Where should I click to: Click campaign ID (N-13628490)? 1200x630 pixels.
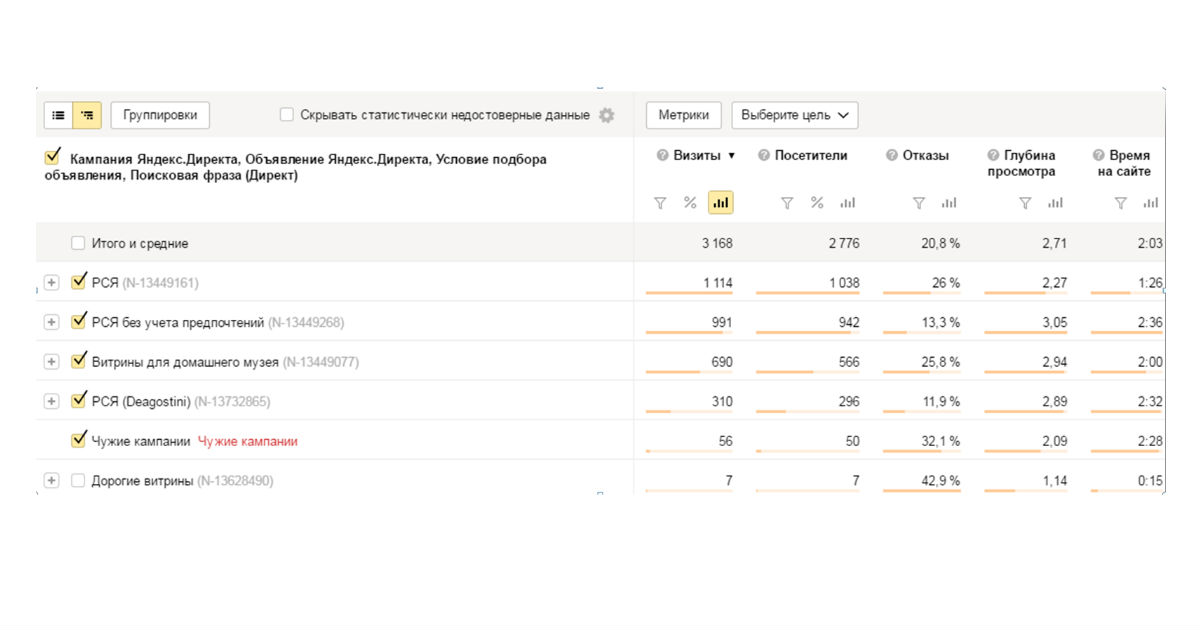point(235,481)
